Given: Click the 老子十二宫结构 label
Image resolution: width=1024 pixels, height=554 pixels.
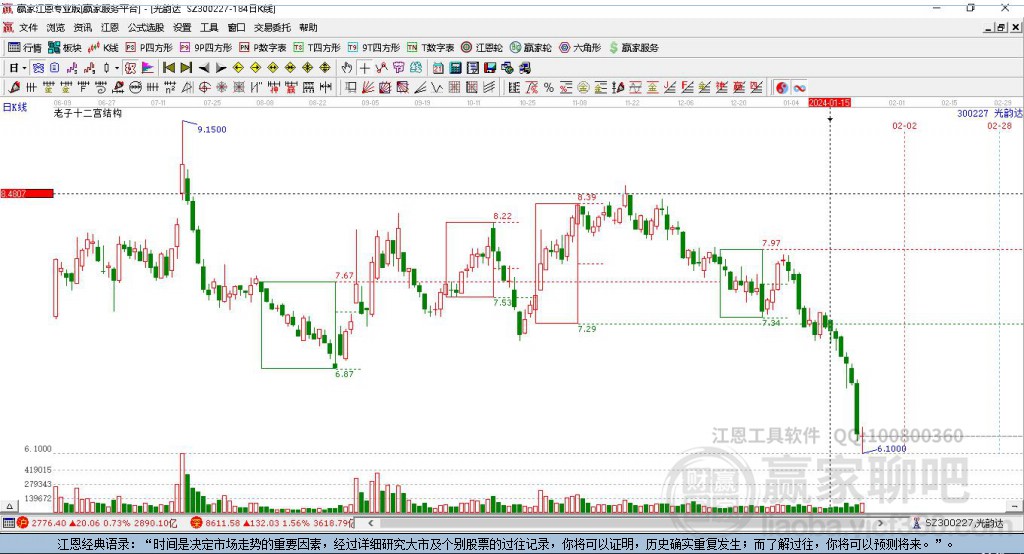Looking at the screenshot, I should pyautogui.click(x=88, y=114).
